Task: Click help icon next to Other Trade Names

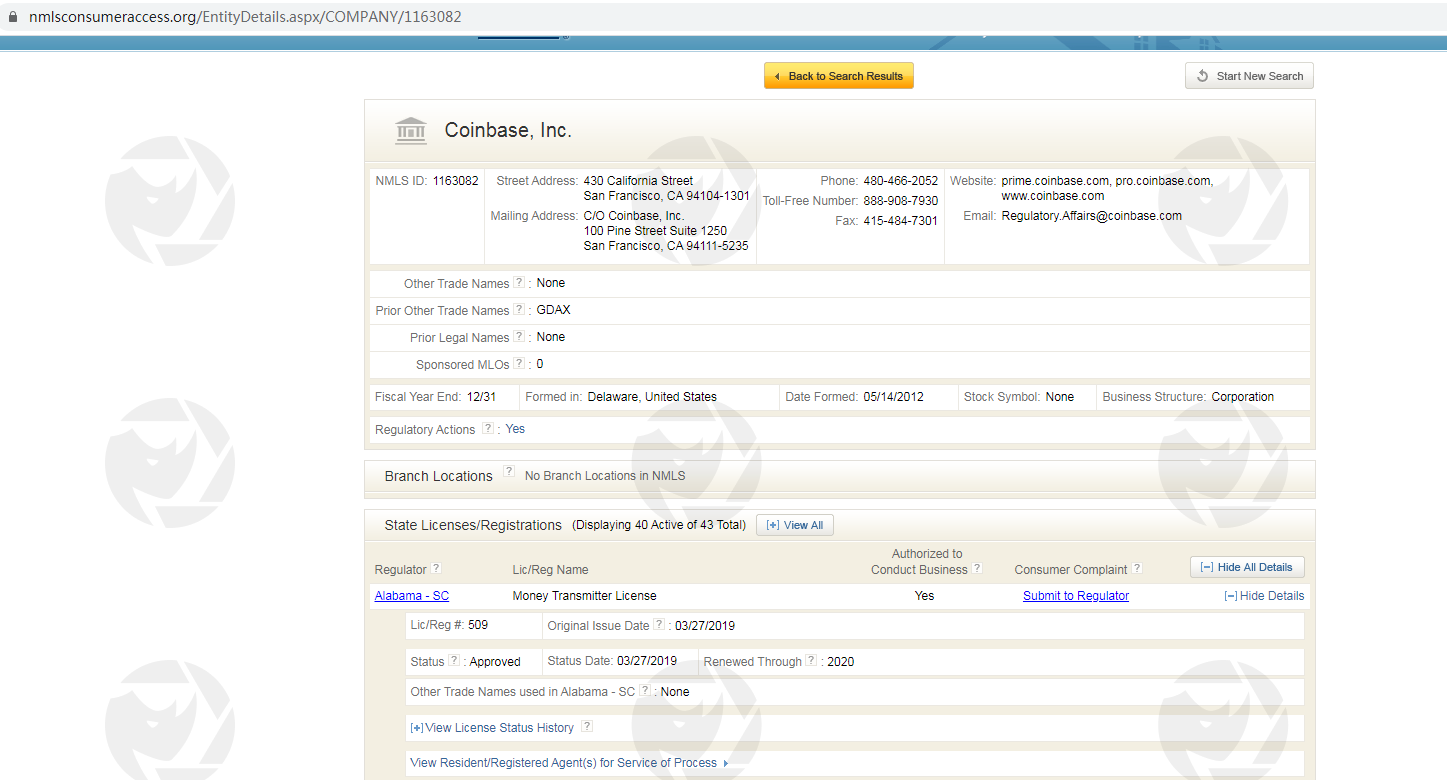Action: pyautogui.click(x=519, y=283)
